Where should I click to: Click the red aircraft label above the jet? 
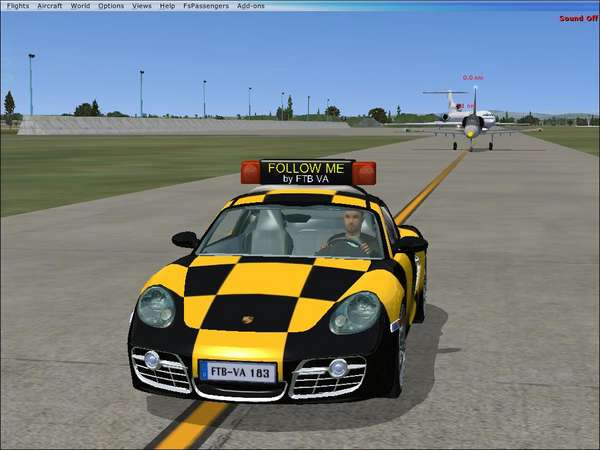tap(473, 78)
